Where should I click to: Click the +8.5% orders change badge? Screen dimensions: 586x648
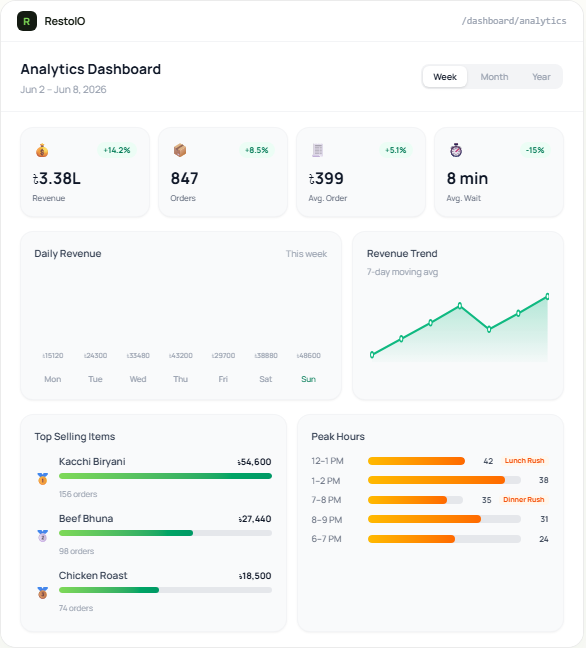(x=257, y=150)
